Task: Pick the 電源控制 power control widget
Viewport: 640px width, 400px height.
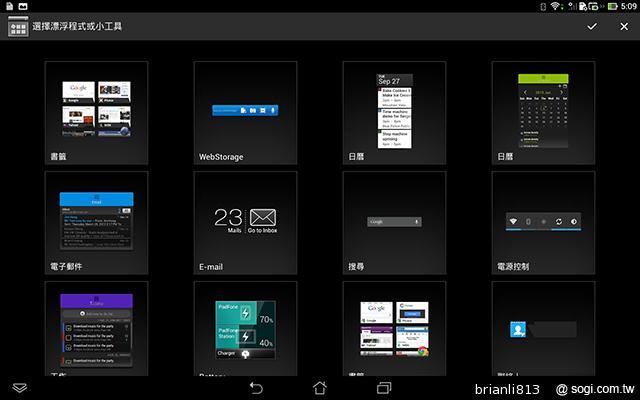Action: pyautogui.click(x=543, y=223)
